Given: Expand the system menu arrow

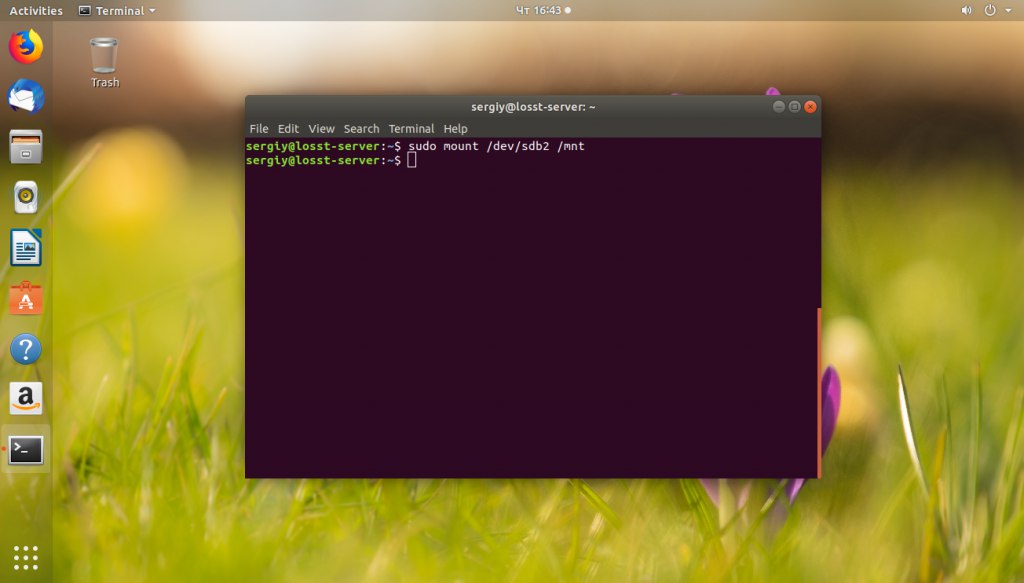Looking at the screenshot, I should point(1008,10).
